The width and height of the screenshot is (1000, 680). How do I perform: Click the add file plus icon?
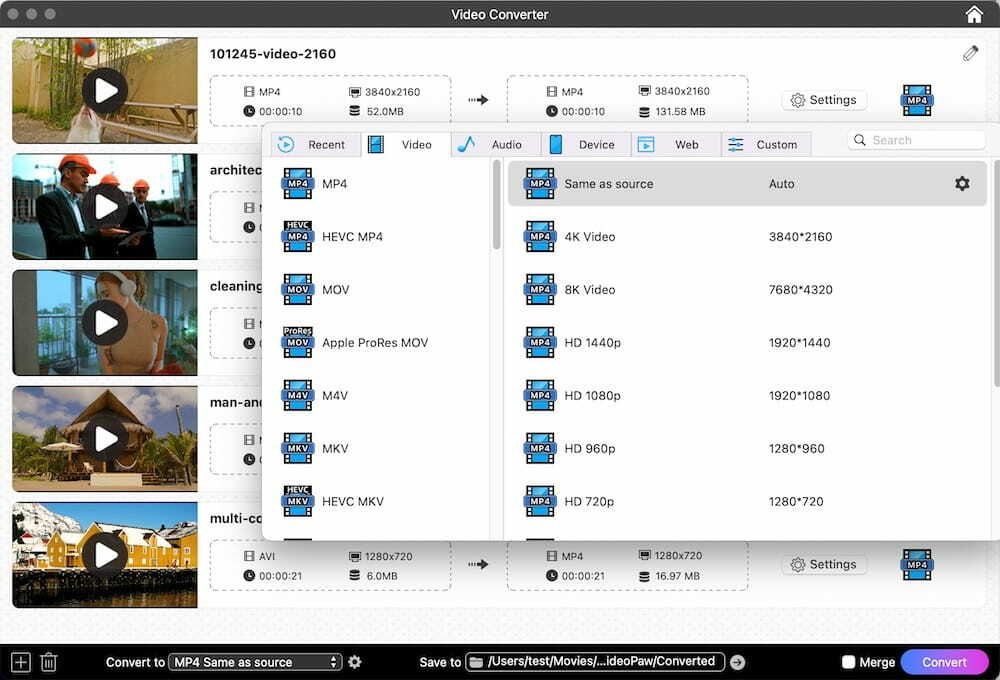(21, 662)
